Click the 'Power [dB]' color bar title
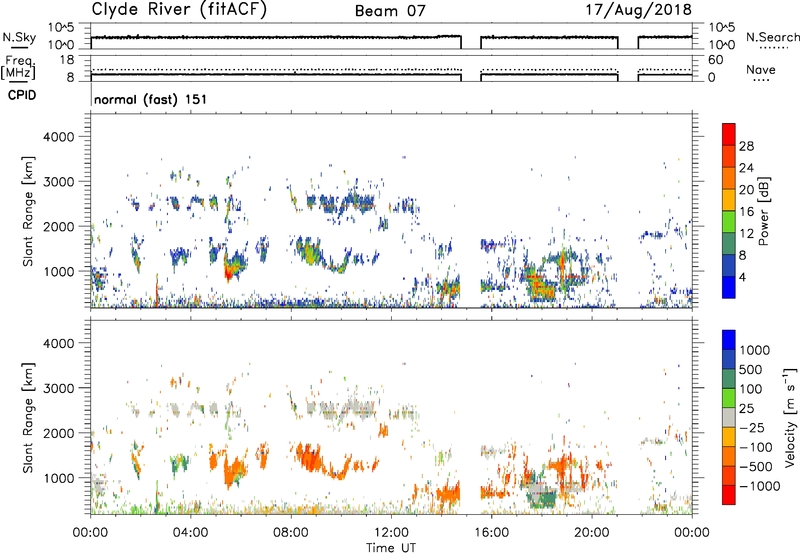This screenshot has width=800, height=554. pyautogui.click(x=763, y=211)
